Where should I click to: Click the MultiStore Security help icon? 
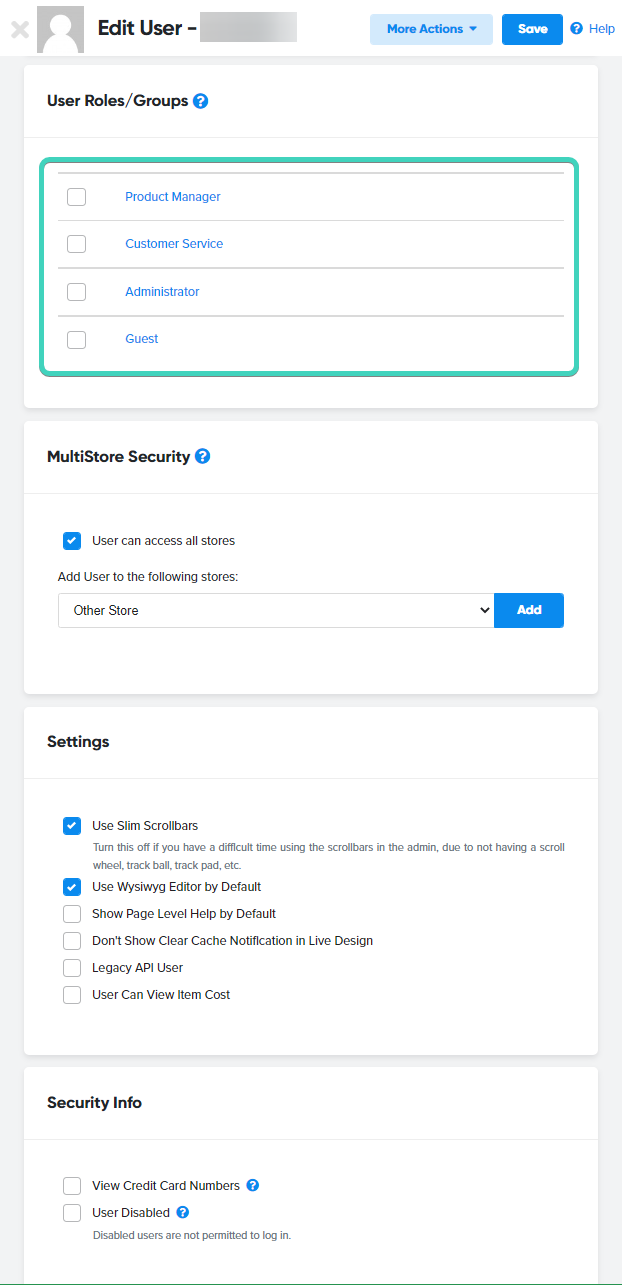coord(203,456)
